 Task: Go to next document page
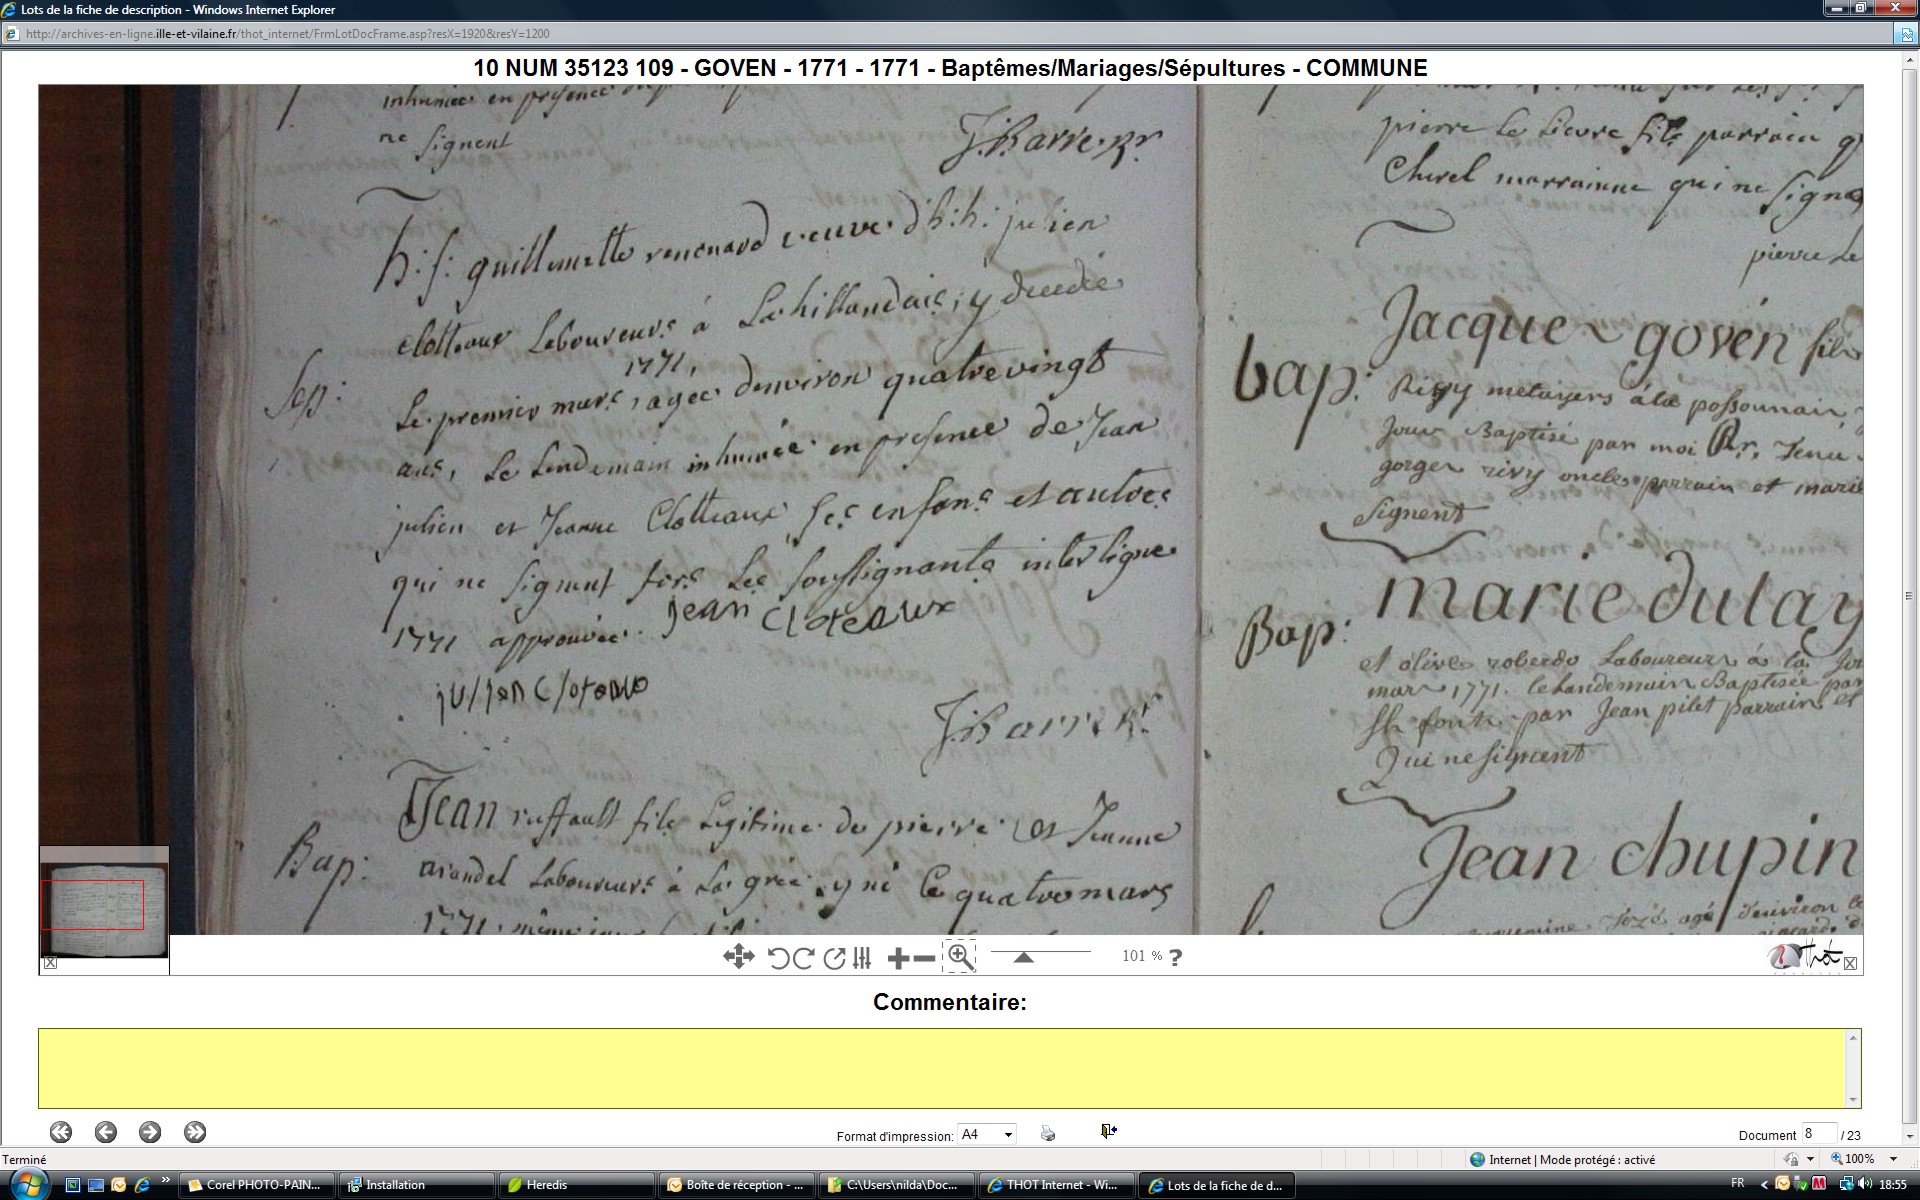150,1132
